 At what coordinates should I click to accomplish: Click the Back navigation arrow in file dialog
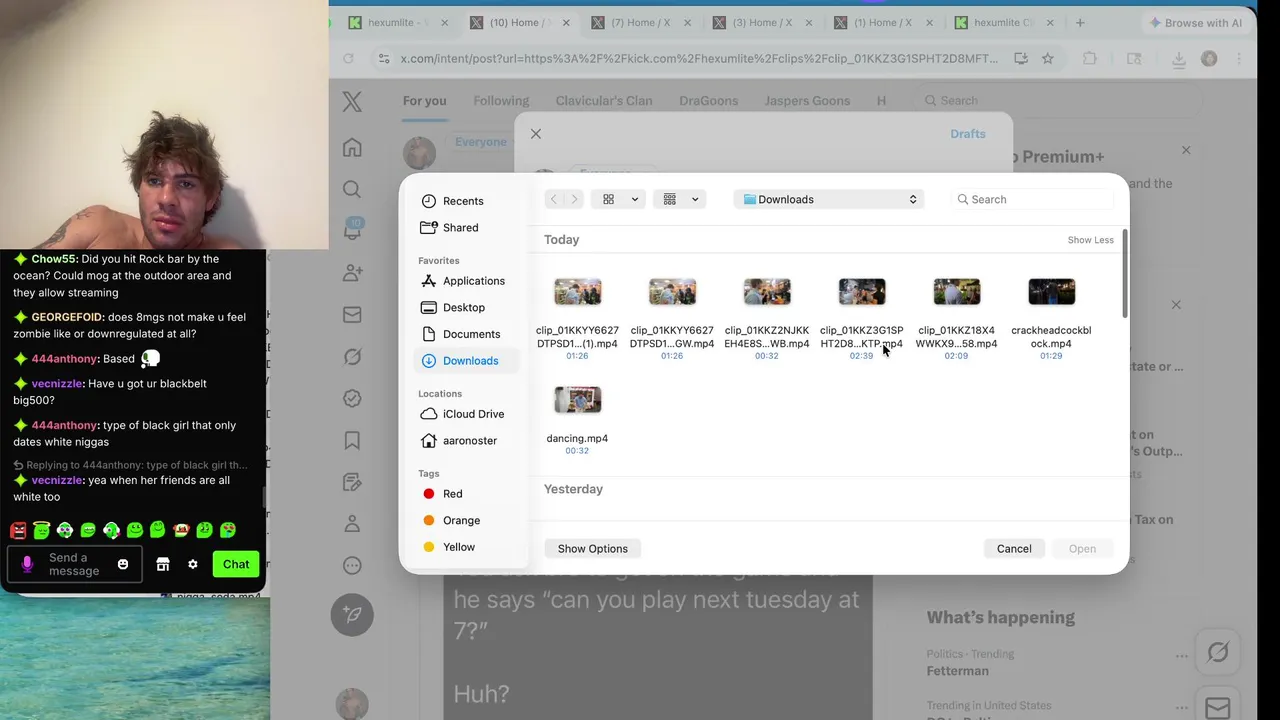coord(554,200)
